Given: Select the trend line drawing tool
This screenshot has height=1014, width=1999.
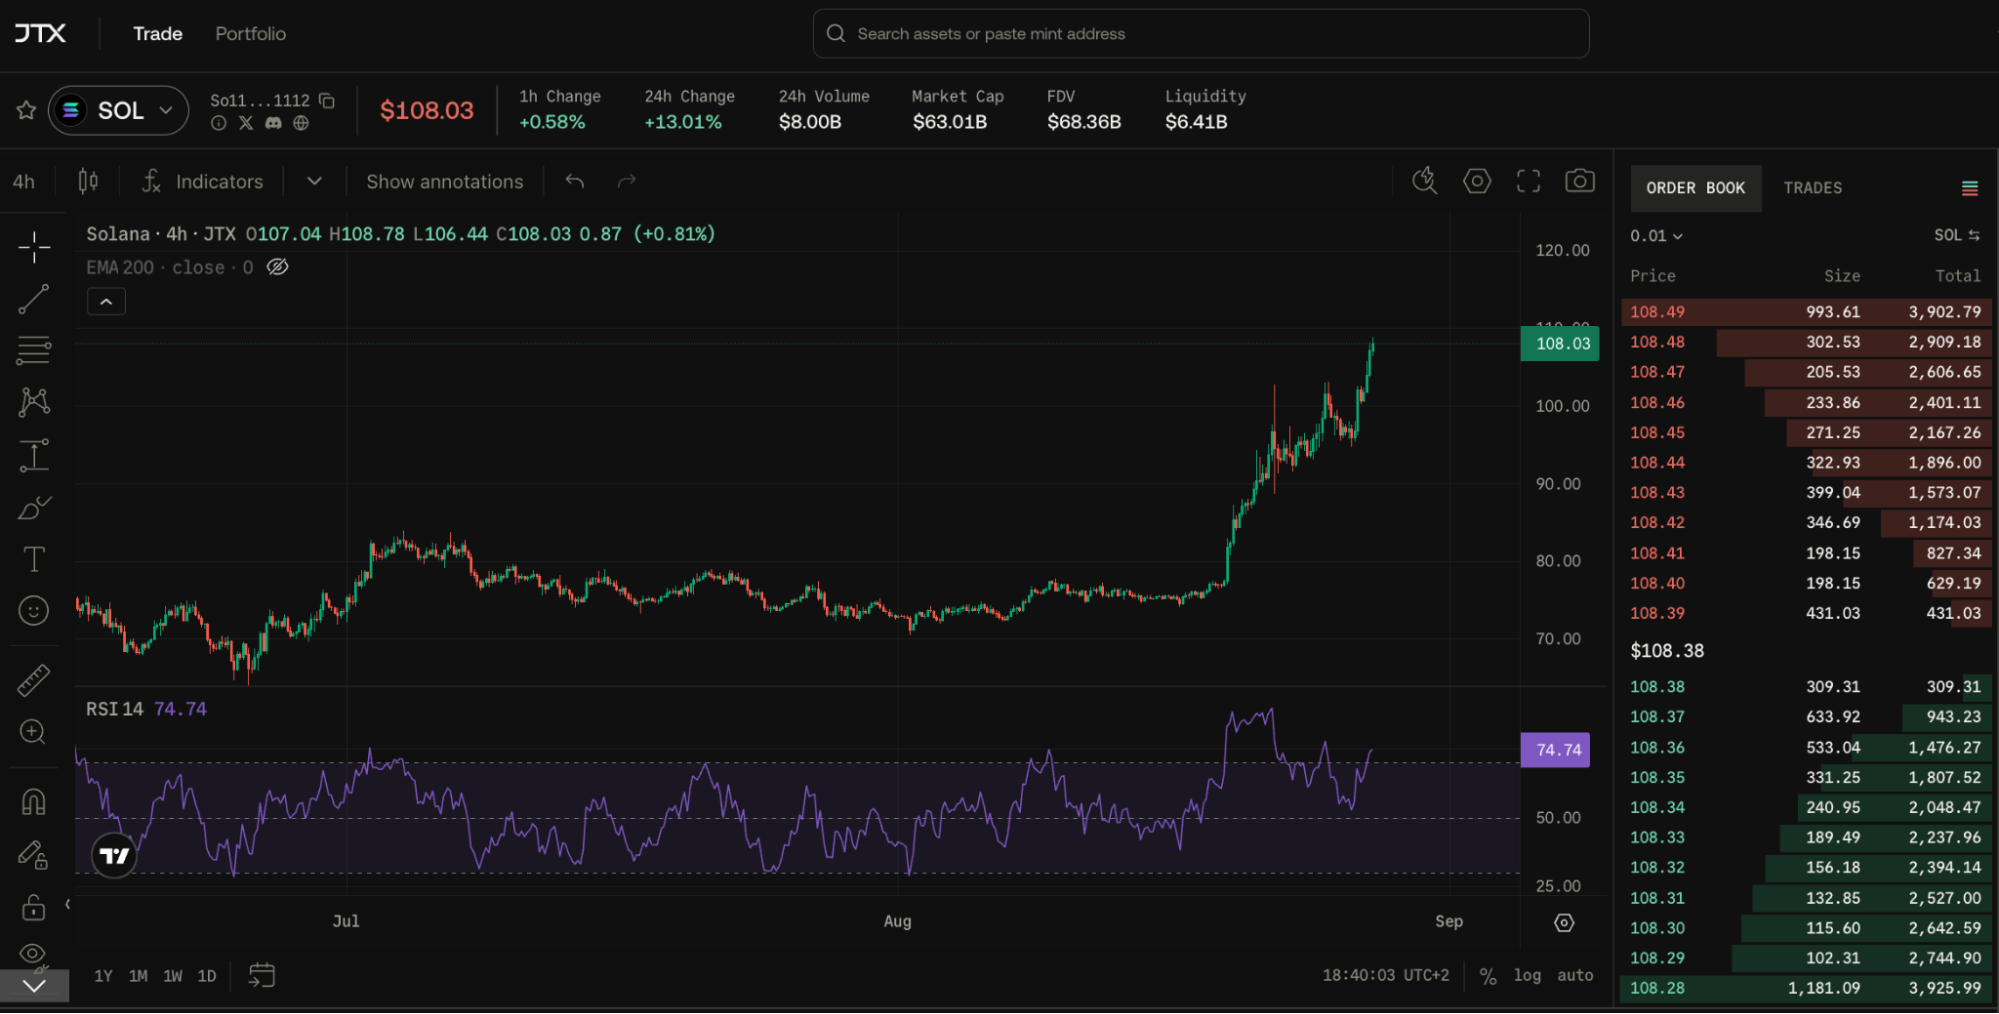Looking at the screenshot, I should coord(34,299).
